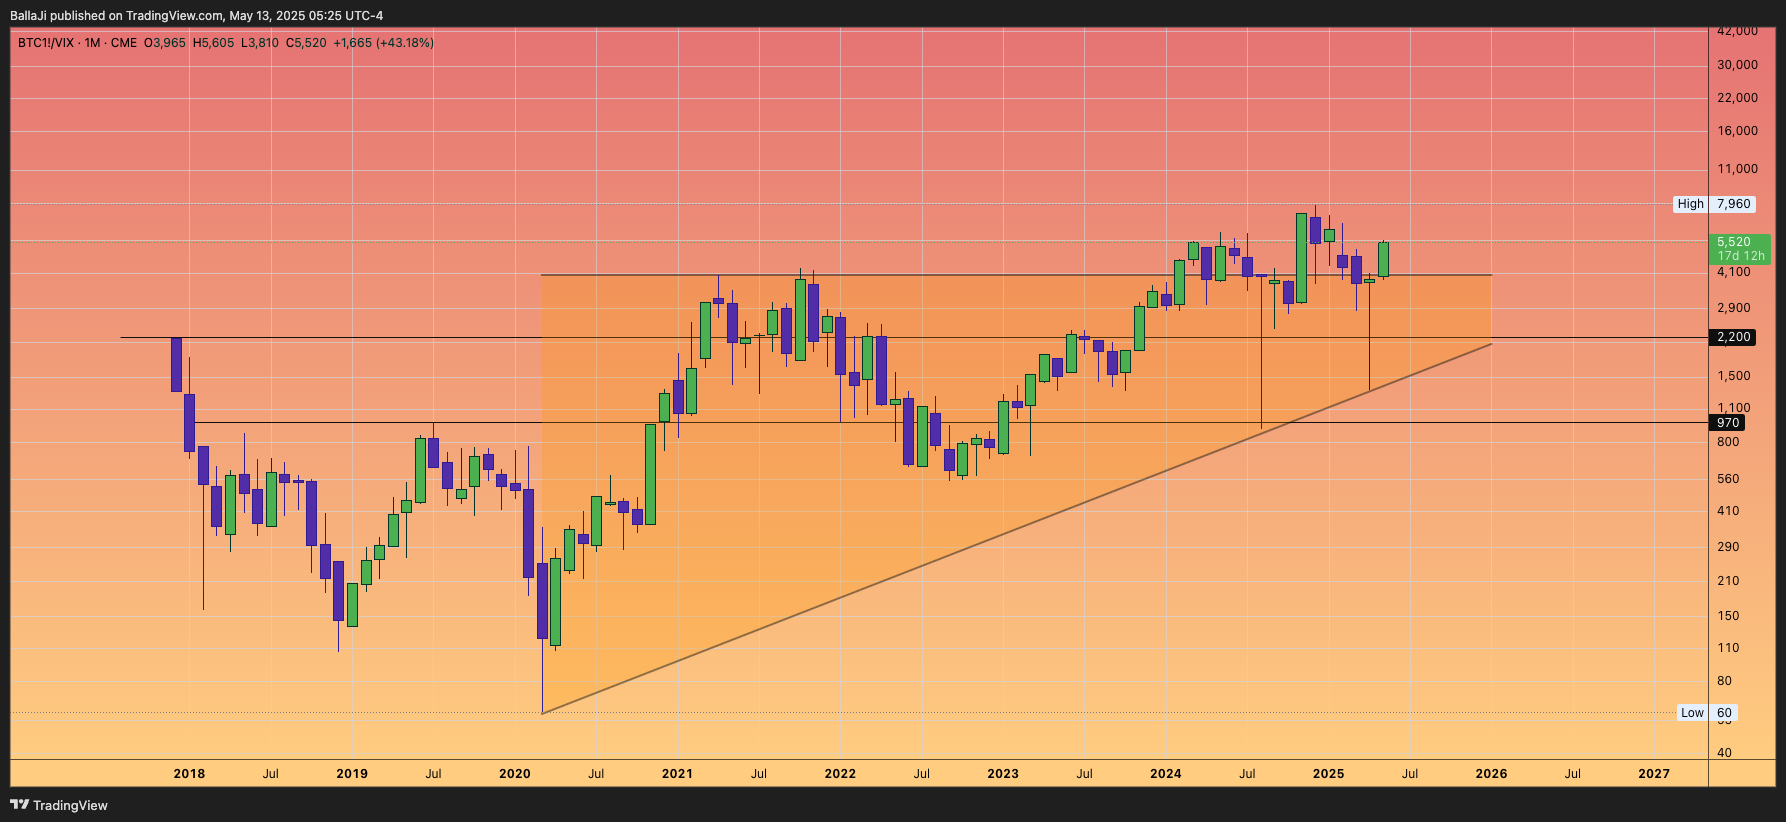Click the low value L3,810
1786x822 pixels.
pos(260,43)
